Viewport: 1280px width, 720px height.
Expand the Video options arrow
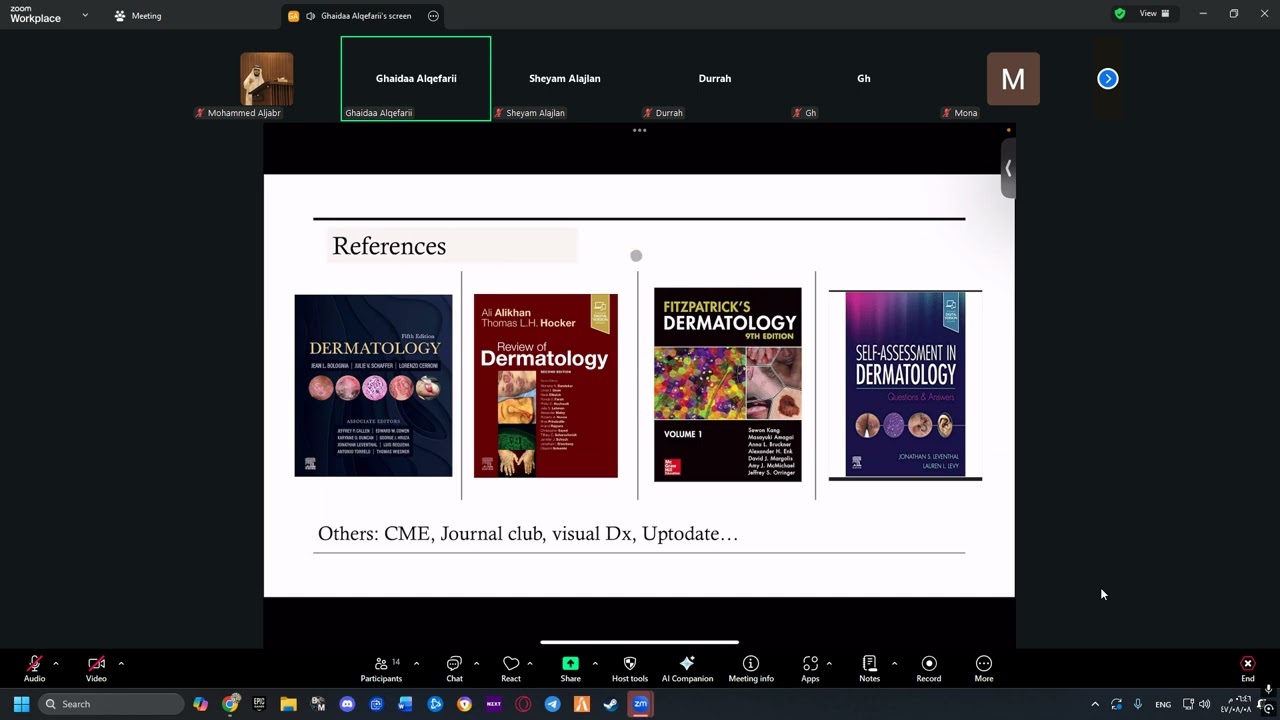point(121,663)
